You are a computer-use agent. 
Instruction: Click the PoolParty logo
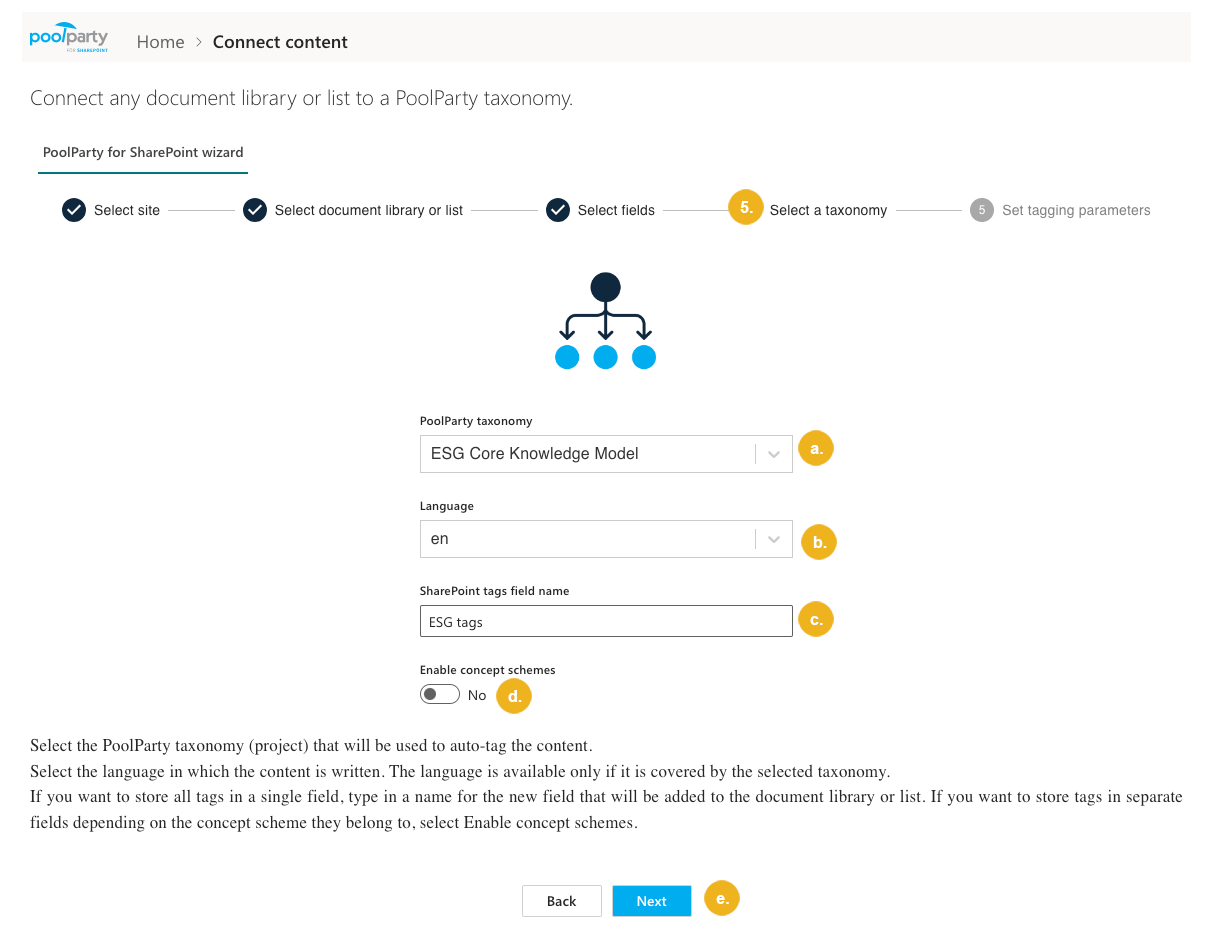[x=69, y=38]
